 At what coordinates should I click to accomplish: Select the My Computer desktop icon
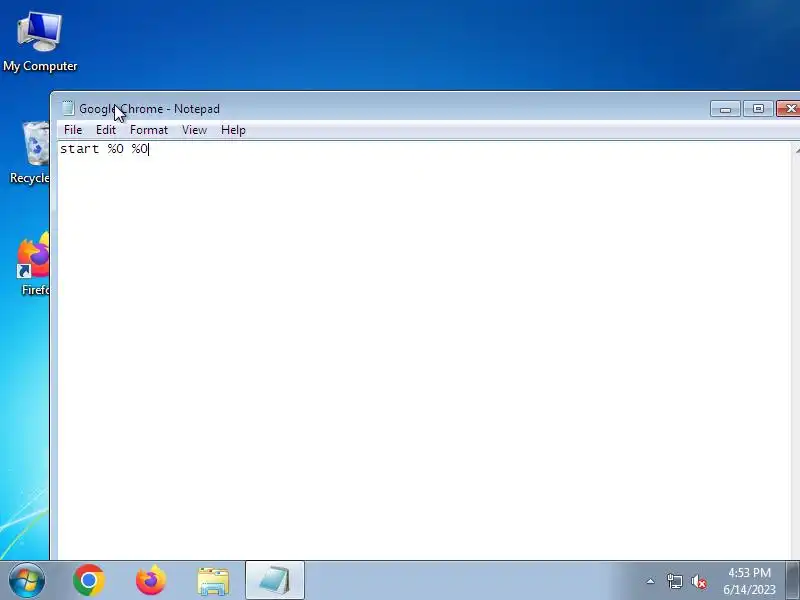(40, 42)
